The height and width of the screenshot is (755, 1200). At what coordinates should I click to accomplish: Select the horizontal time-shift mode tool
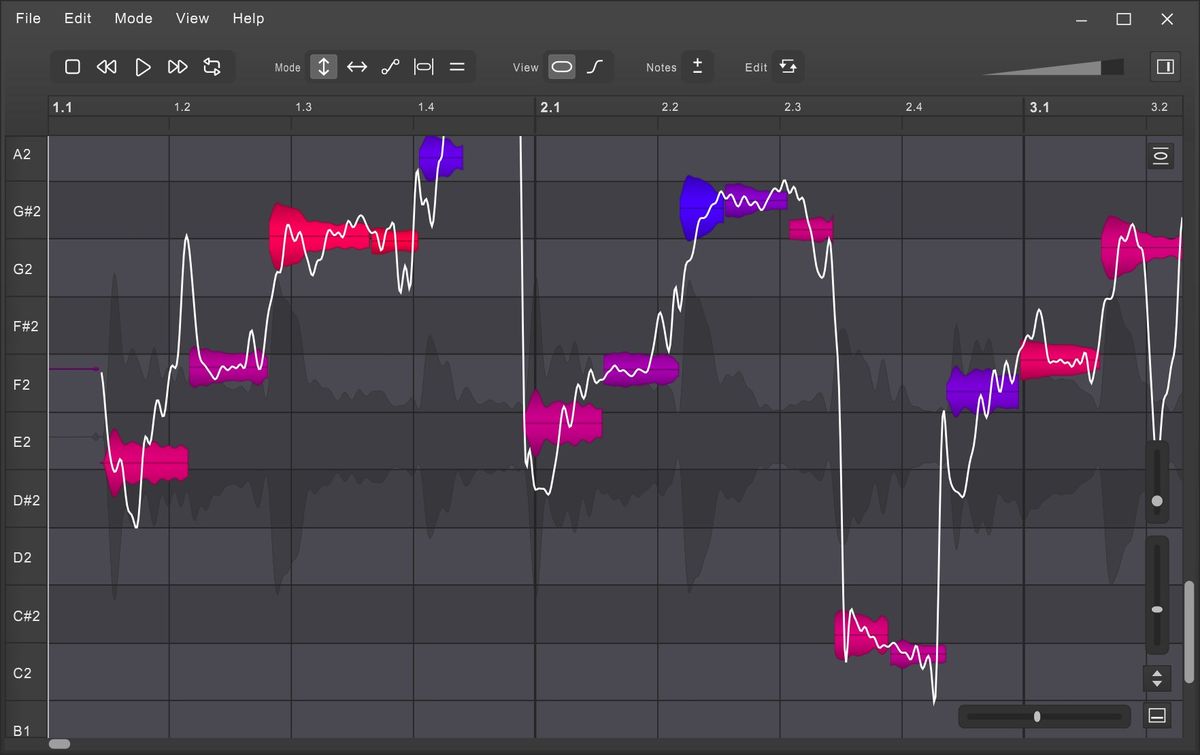pyautogui.click(x=357, y=67)
